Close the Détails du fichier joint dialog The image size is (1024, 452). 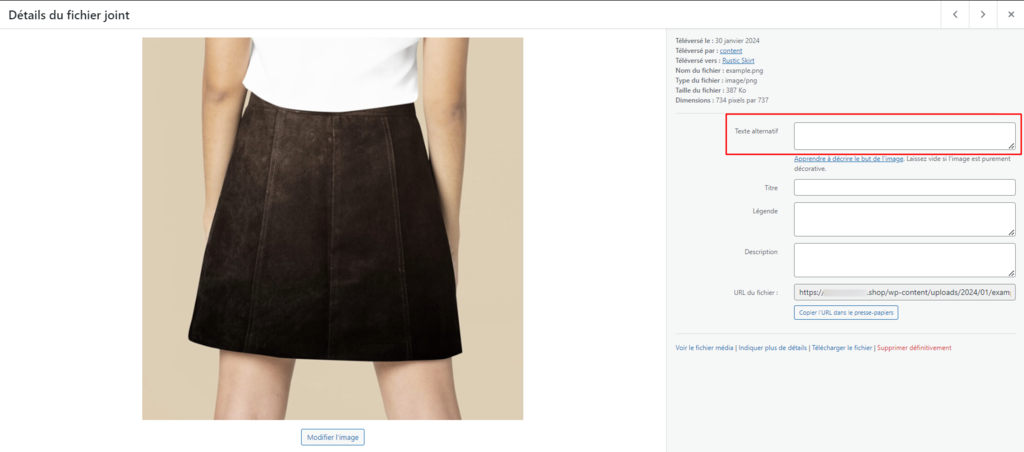[1010, 14]
